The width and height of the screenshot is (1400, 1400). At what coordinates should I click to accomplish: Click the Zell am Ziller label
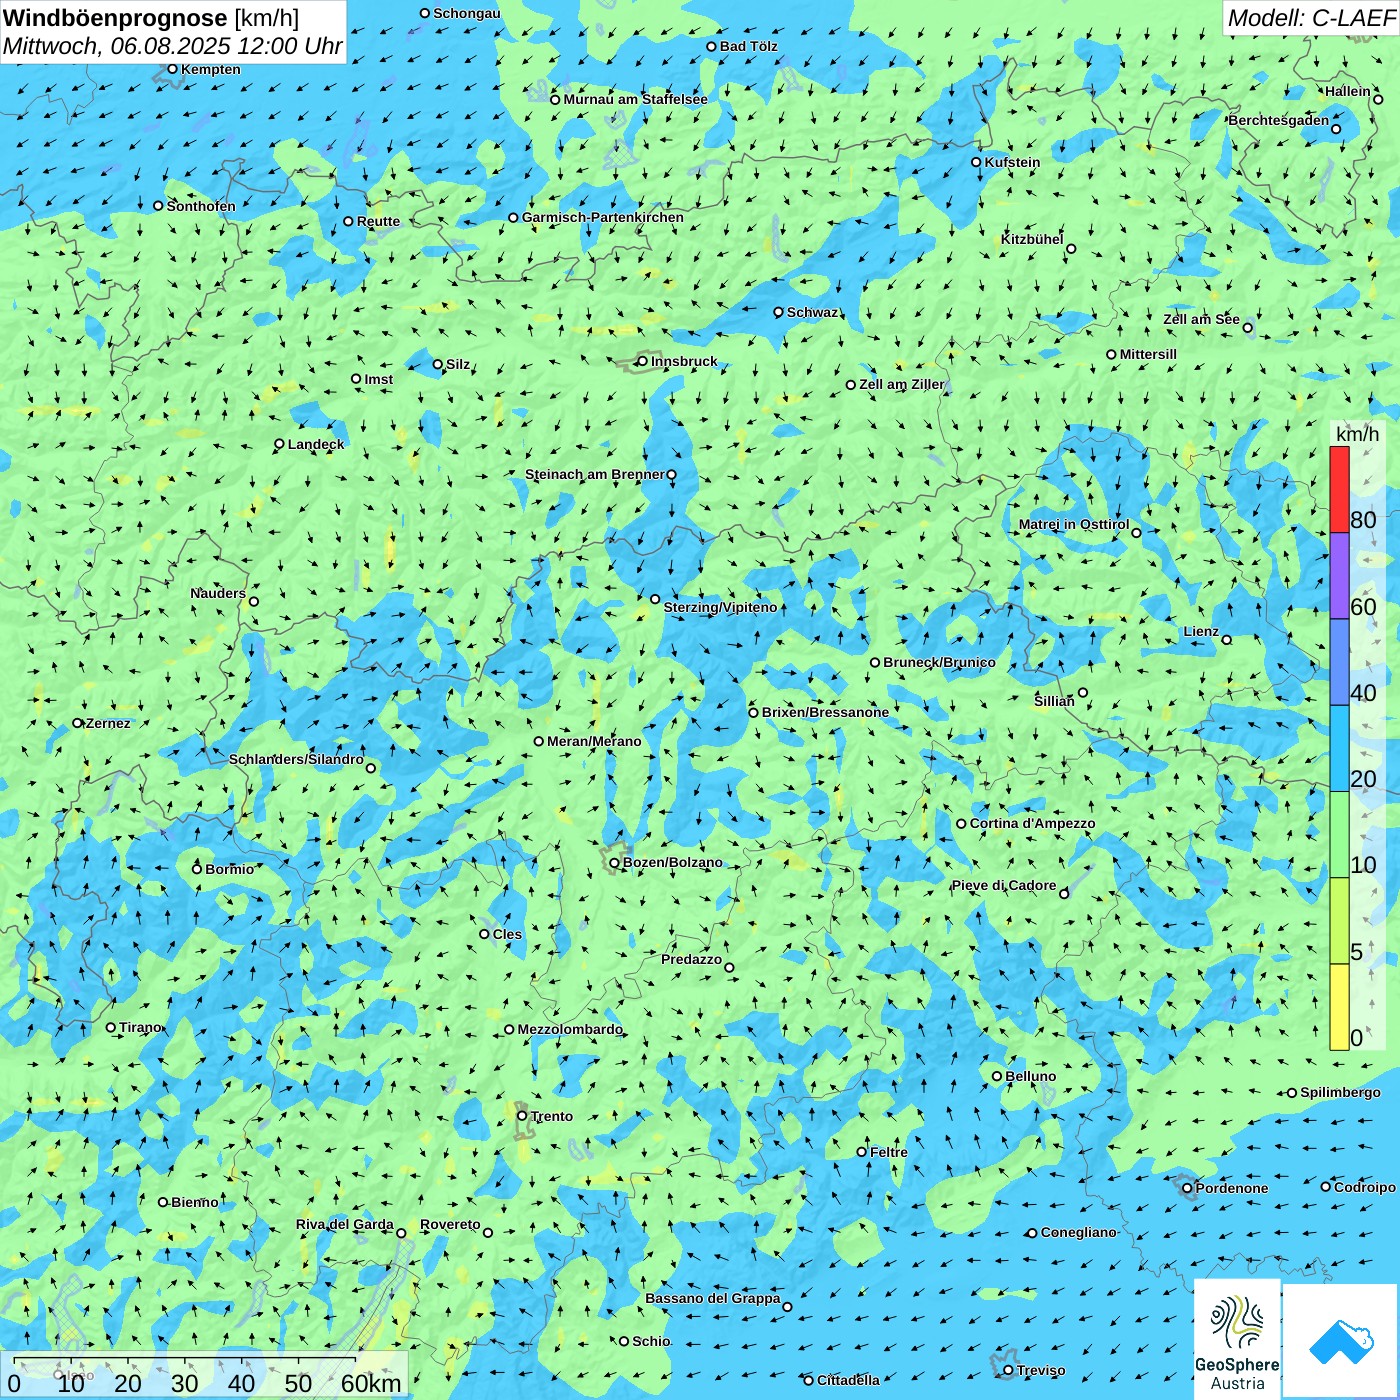pyautogui.click(x=901, y=384)
